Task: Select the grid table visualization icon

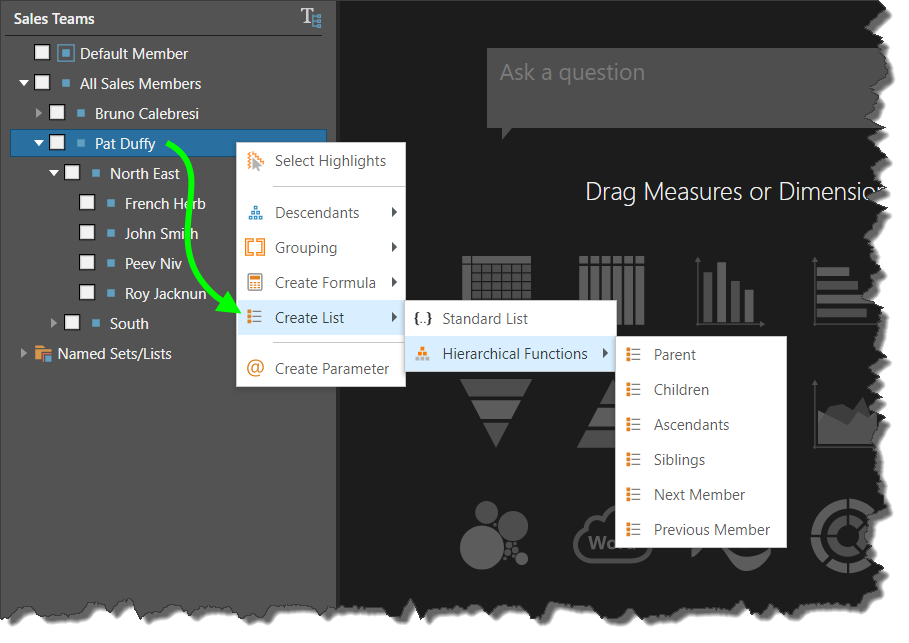Action: click(x=496, y=278)
